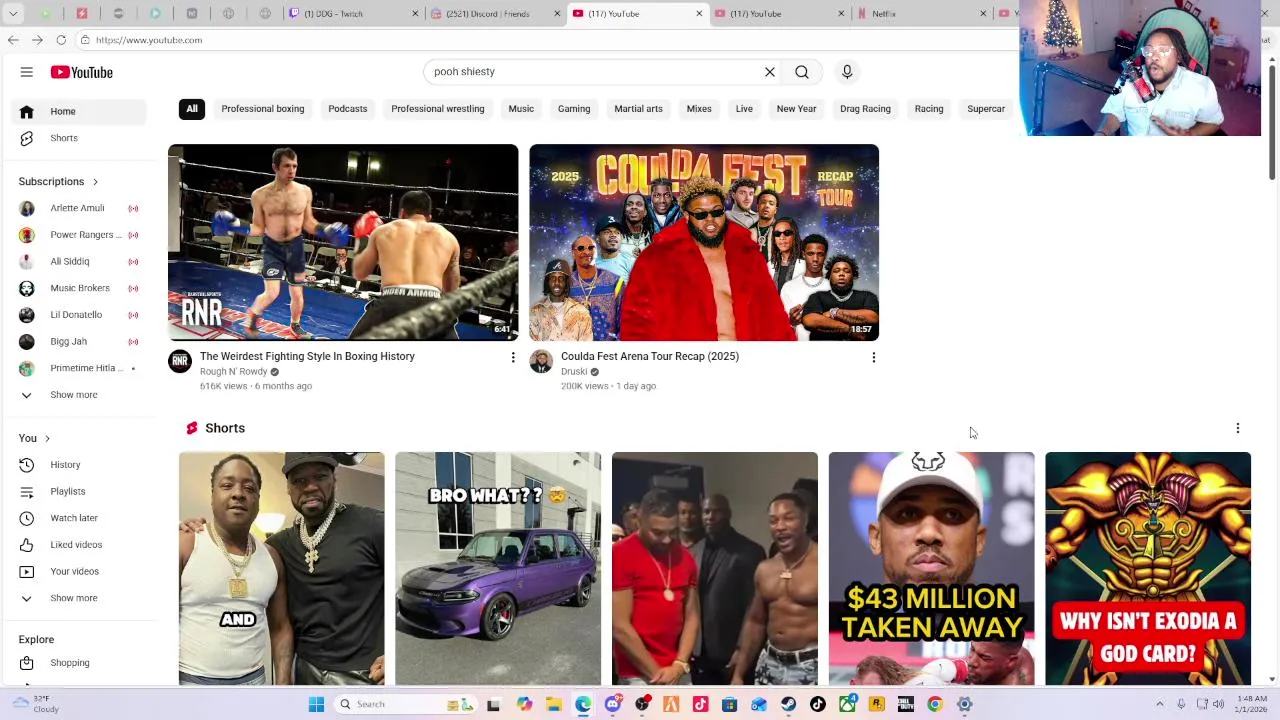Viewport: 1280px width, 720px height.
Task: Click the browser address bar URL
Action: pos(149,40)
